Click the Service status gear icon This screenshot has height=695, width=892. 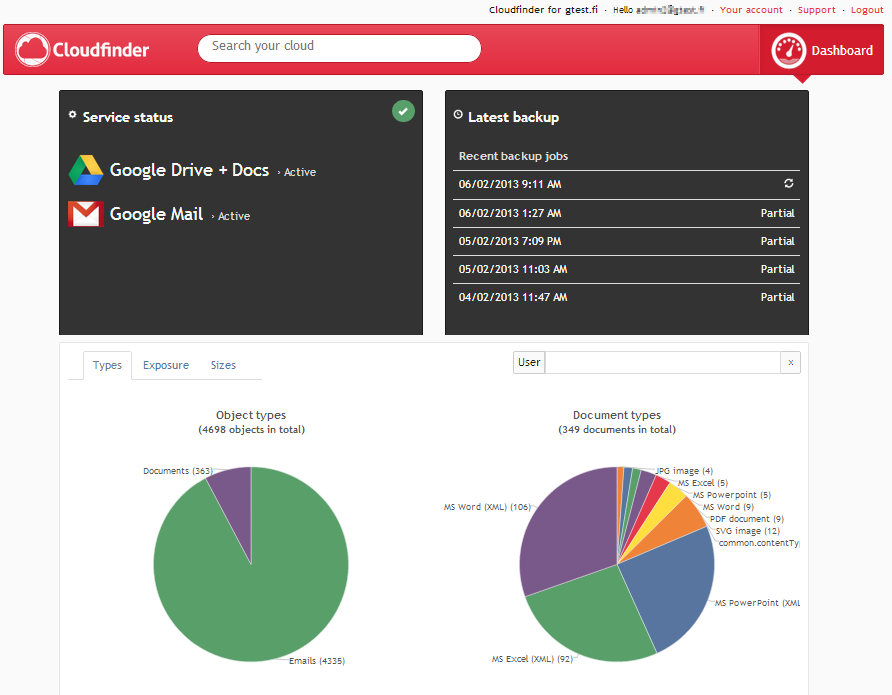coord(72,116)
